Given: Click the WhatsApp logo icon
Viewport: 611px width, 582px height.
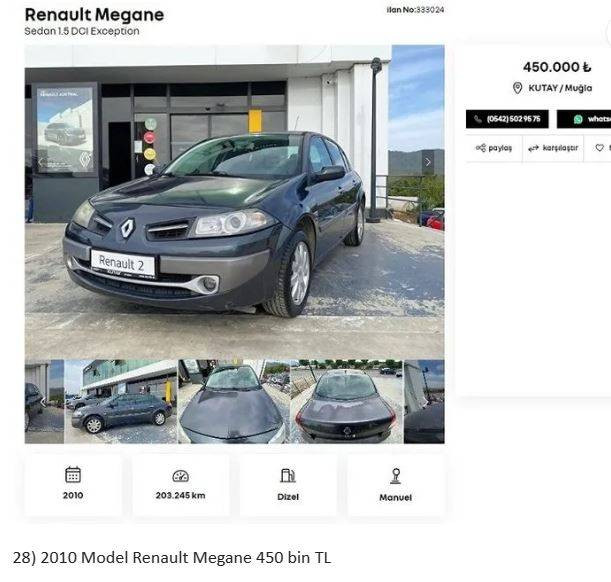Looking at the screenshot, I should (x=578, y=119).
